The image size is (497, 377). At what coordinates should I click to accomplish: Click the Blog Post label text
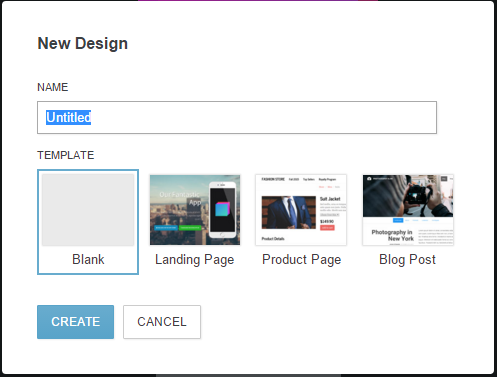407,260
